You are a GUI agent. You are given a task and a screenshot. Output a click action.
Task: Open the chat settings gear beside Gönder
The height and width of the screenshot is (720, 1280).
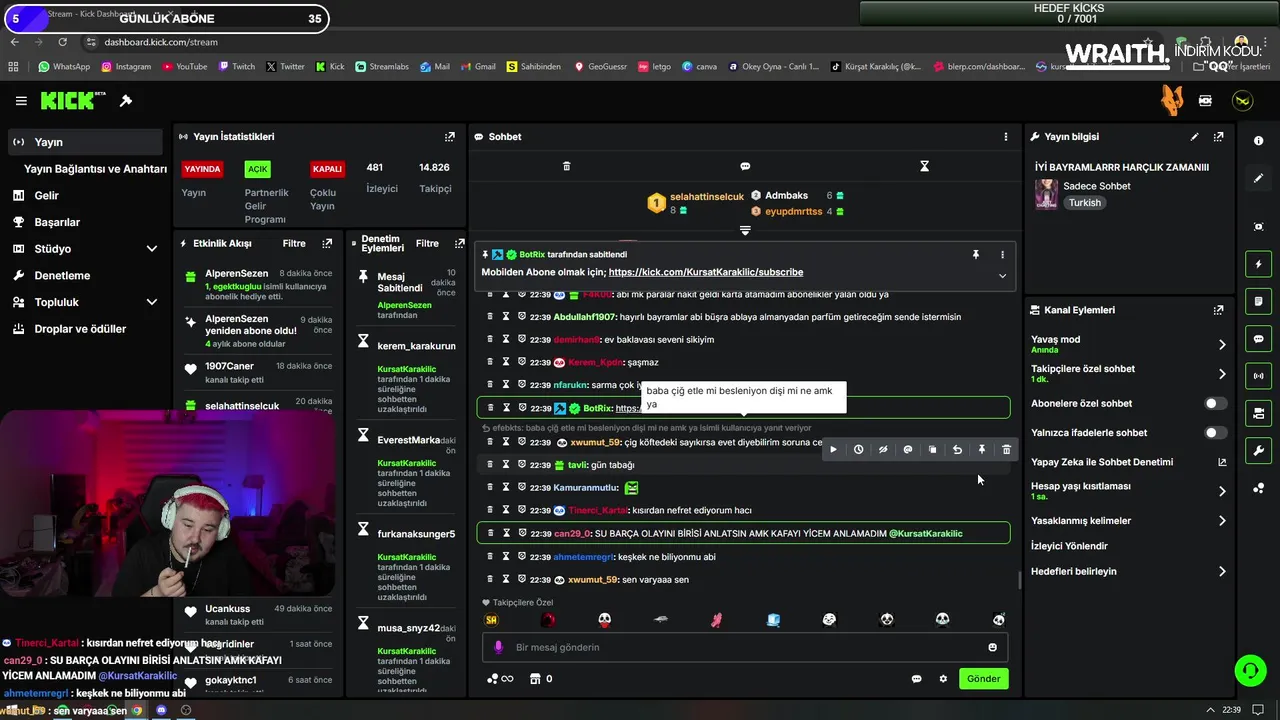(x=943, y=679)
